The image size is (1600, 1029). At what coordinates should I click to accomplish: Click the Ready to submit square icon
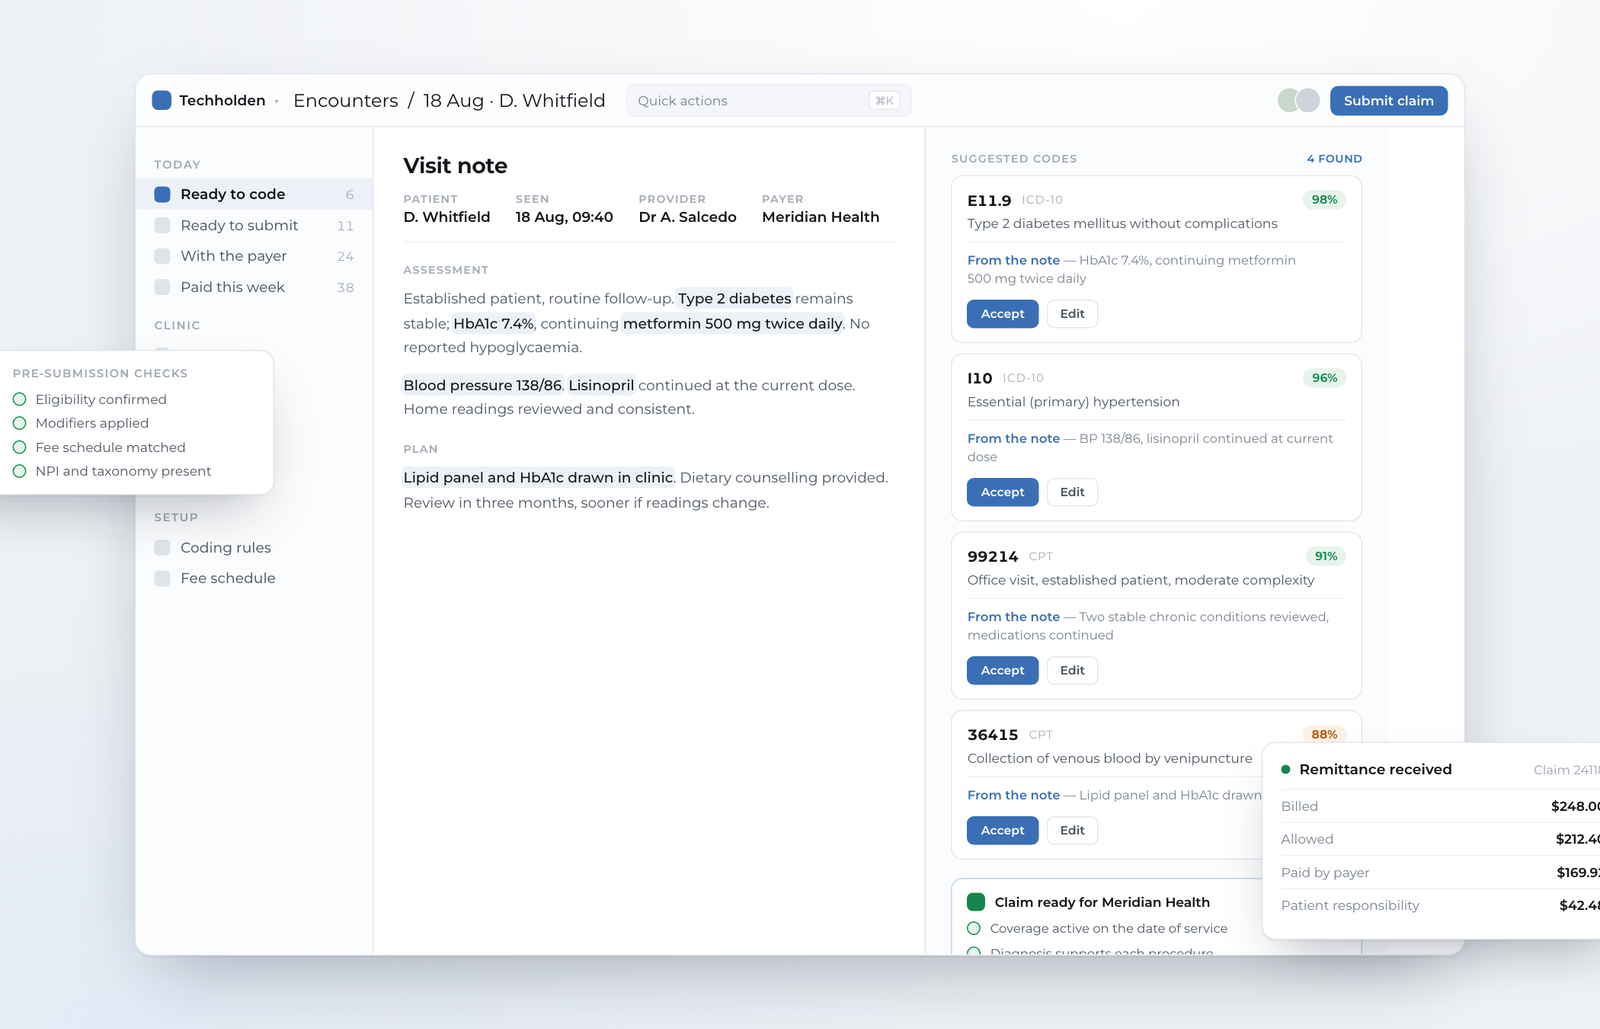click(x=162, y=225)
